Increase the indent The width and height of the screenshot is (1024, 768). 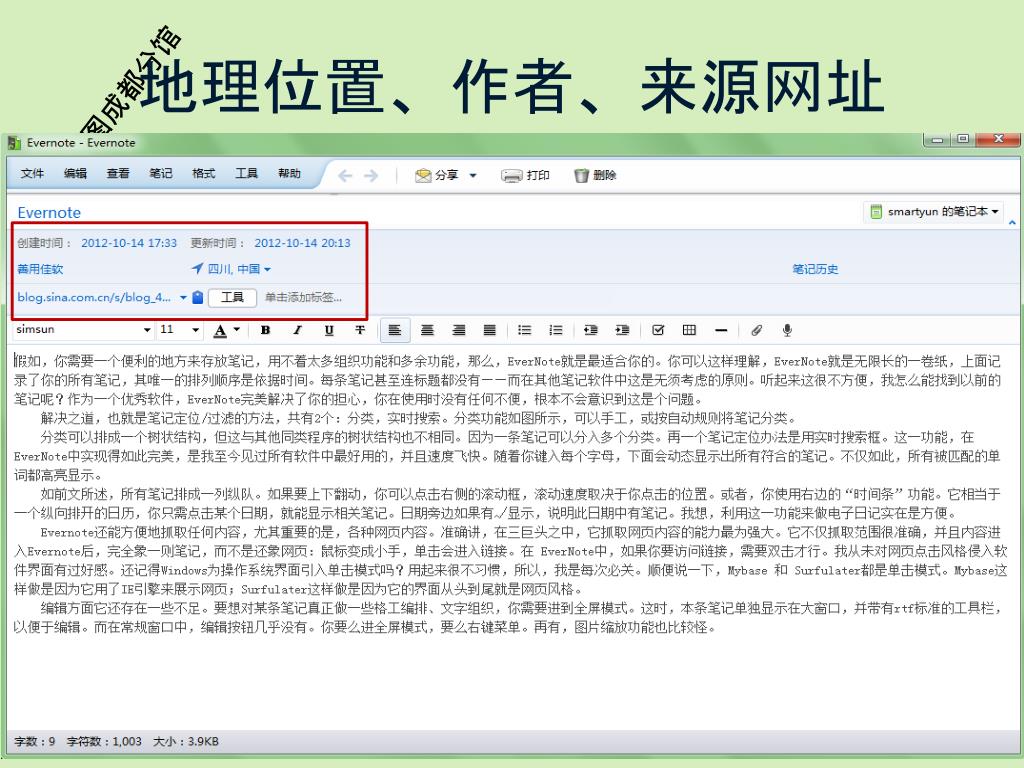click(622, 330)
